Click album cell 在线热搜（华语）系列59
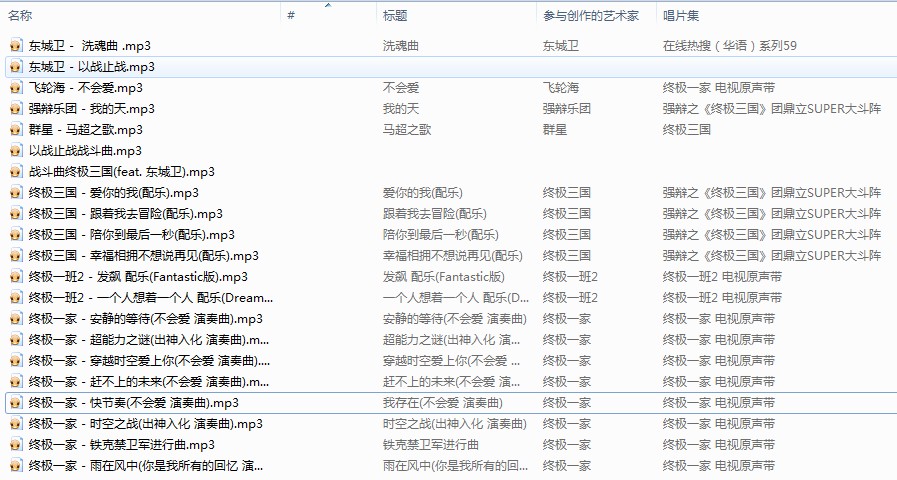897x480 pixels. coord(730,46)
